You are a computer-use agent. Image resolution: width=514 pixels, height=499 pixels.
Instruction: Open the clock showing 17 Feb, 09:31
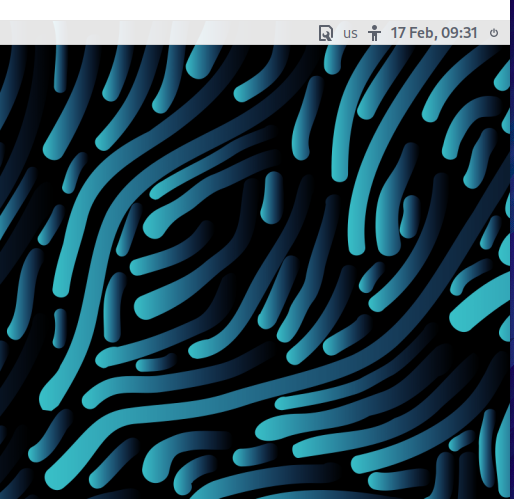point(434,33)
